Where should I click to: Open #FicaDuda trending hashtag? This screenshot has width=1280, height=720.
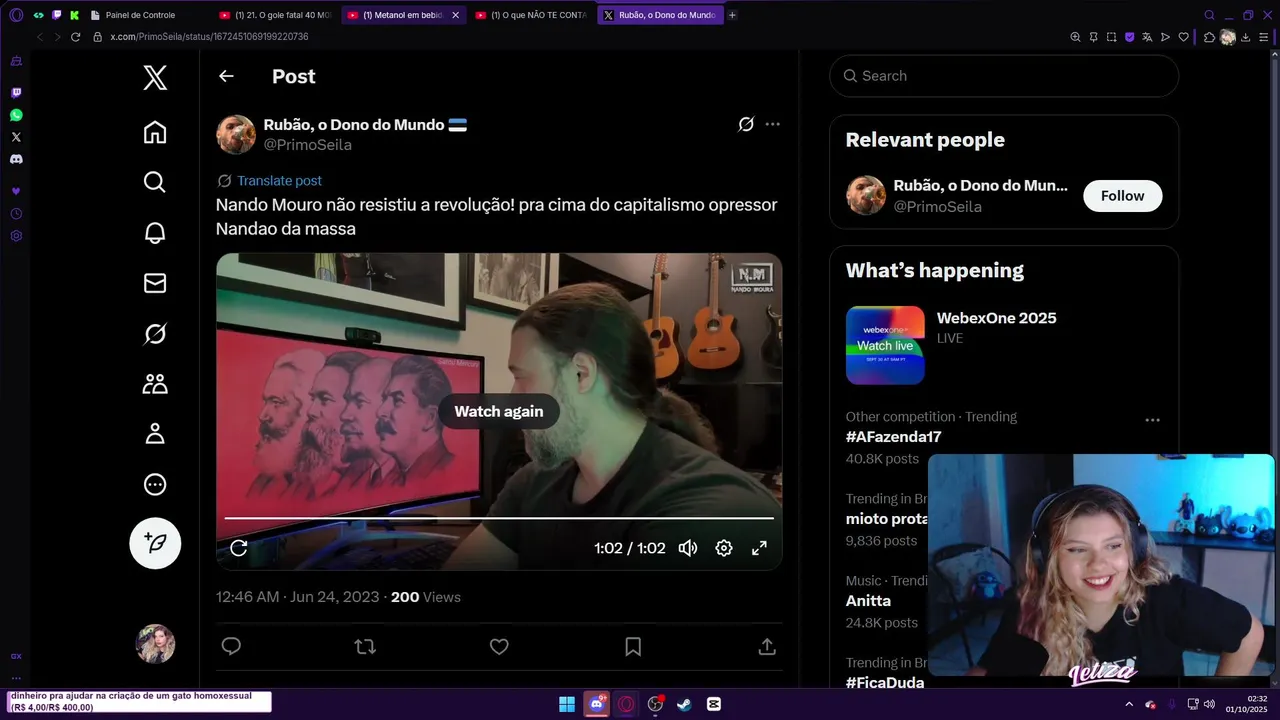tap(885, 682)
